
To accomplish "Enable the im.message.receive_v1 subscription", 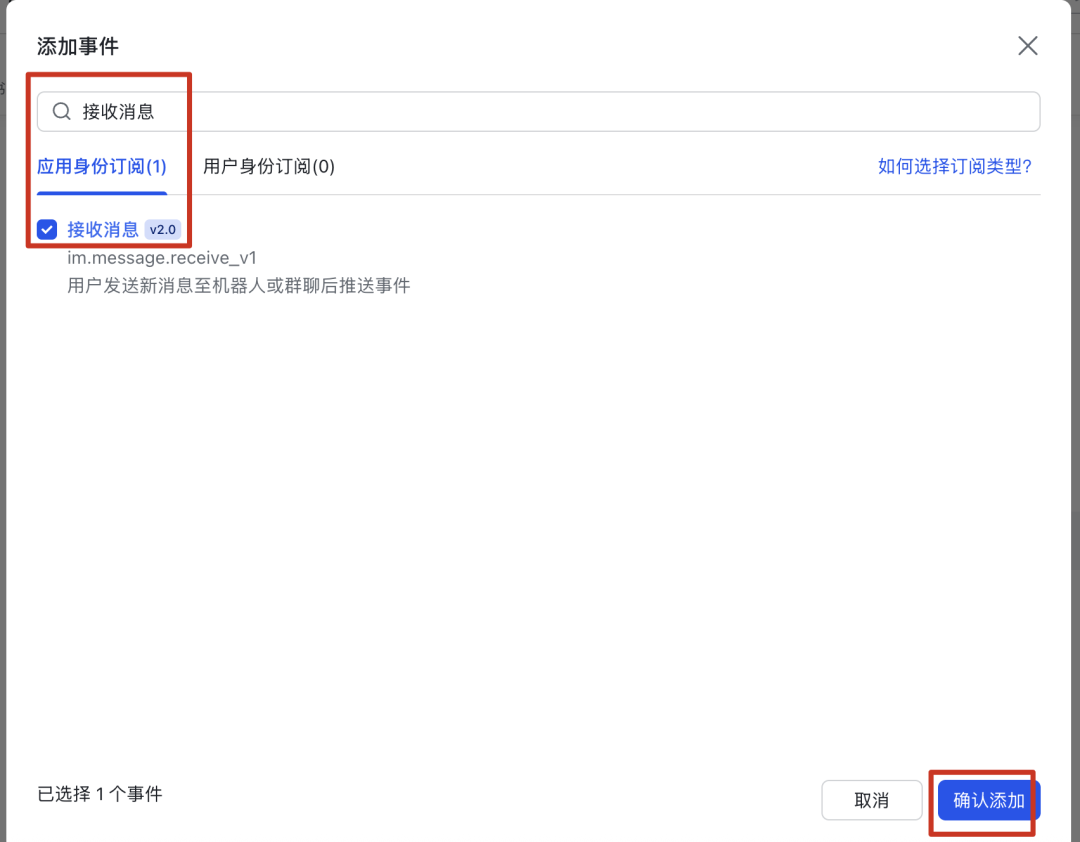I will [46, 229].
